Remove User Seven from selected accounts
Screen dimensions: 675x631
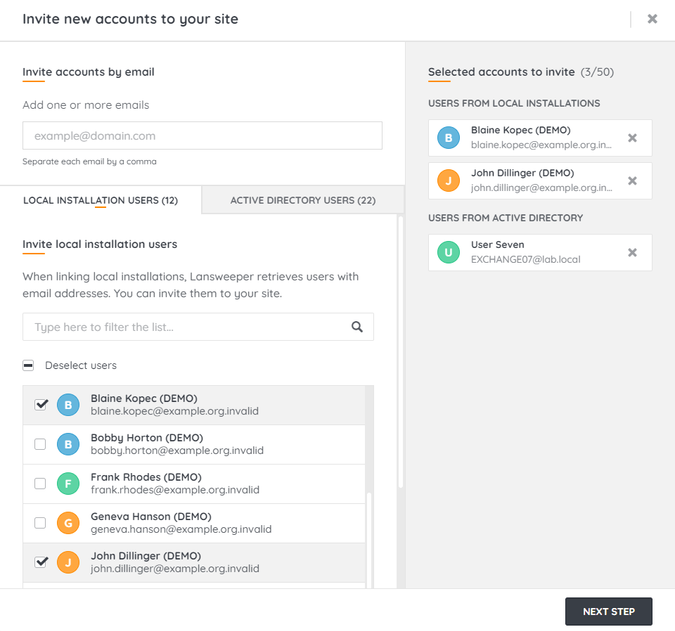pos(632,253)
